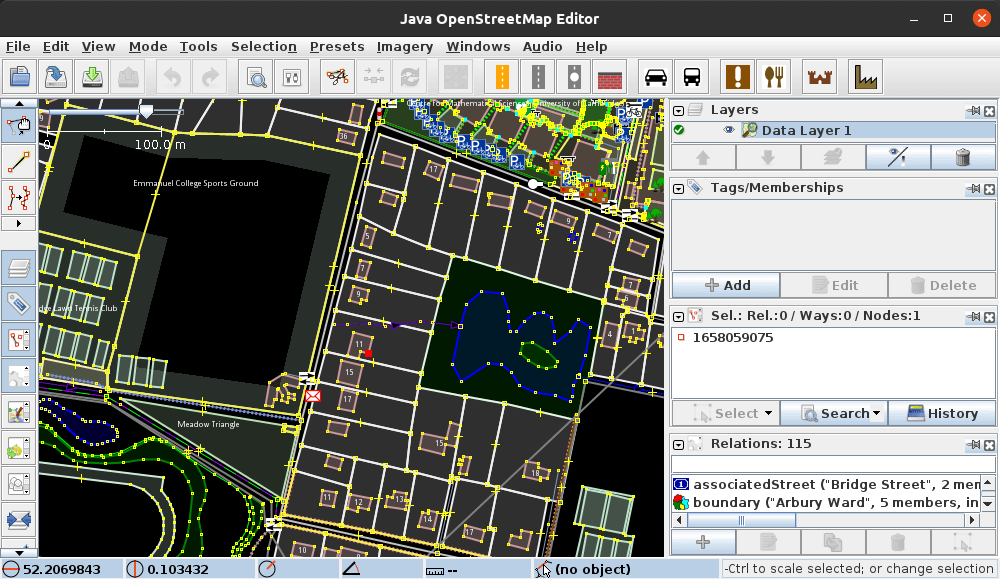
Task: Click the Open file toolbar icon
Action: pyautogui.click(x=20, y=77)
